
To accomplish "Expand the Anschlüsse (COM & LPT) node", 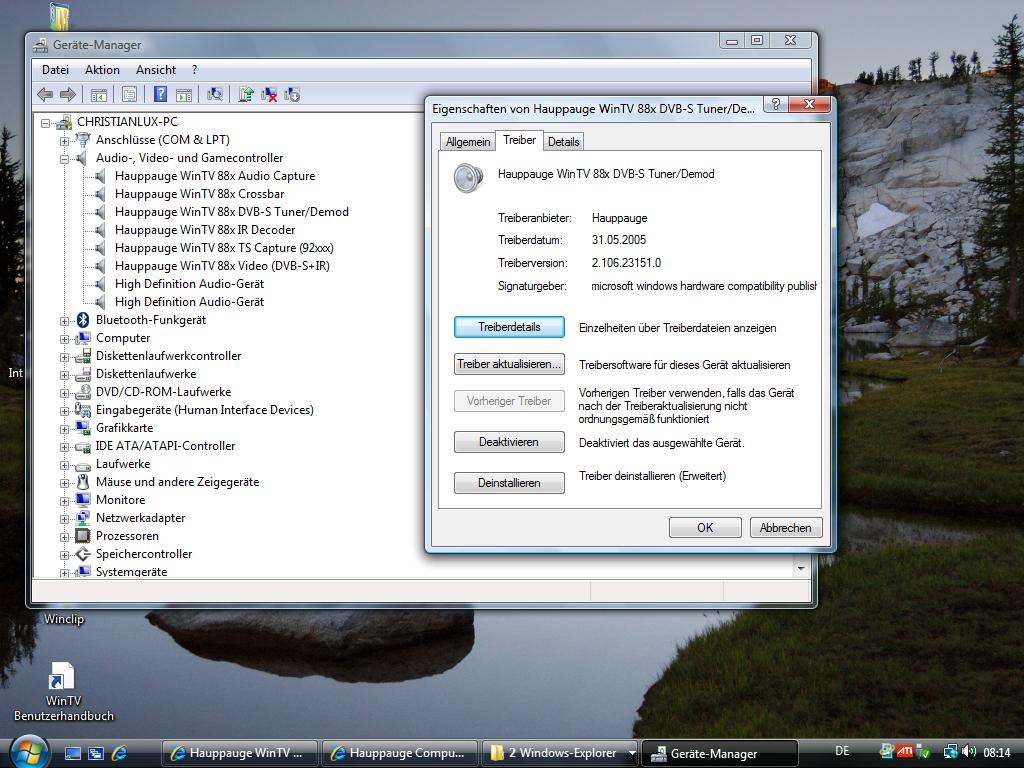I will tap(64, 140).
